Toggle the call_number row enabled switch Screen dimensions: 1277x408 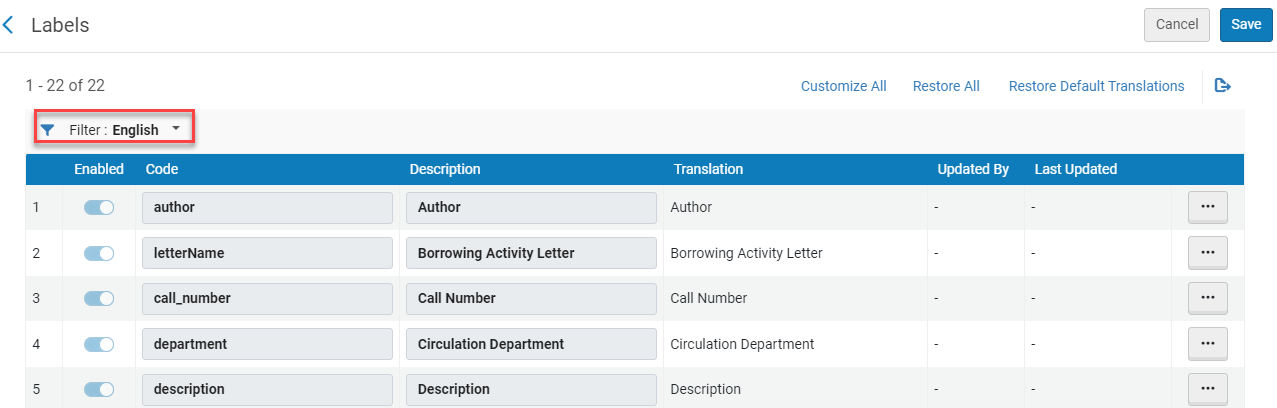[99, 298]
